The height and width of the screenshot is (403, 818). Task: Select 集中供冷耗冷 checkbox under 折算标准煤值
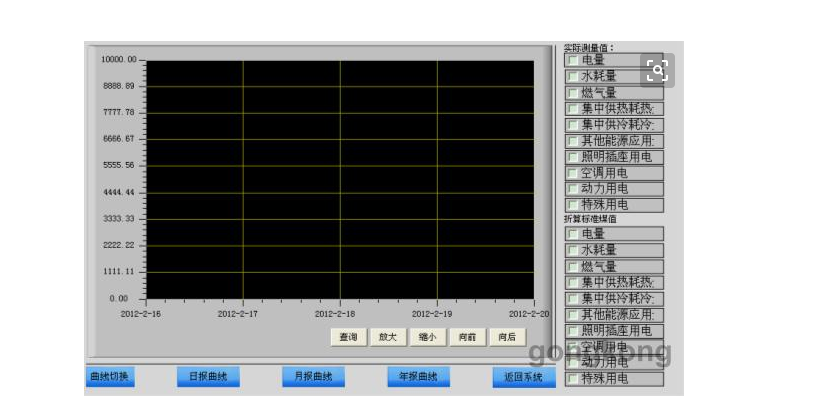click(x=573, y=299)
